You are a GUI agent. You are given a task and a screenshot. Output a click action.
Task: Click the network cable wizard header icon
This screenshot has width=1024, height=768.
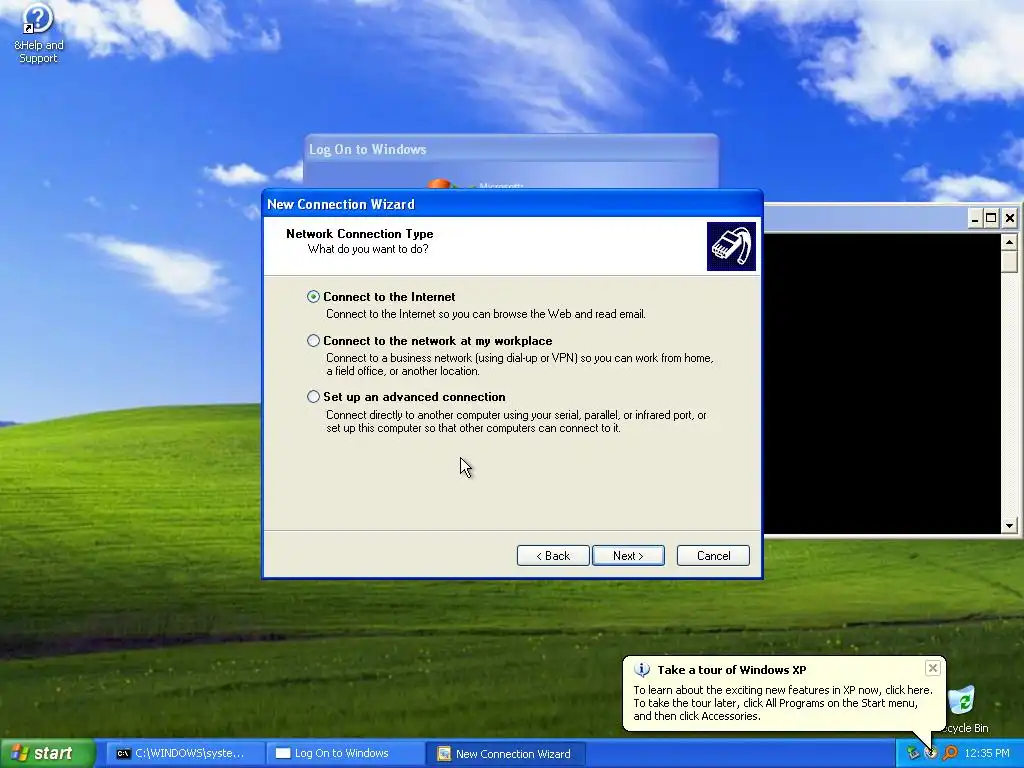(x=731, y=246)
